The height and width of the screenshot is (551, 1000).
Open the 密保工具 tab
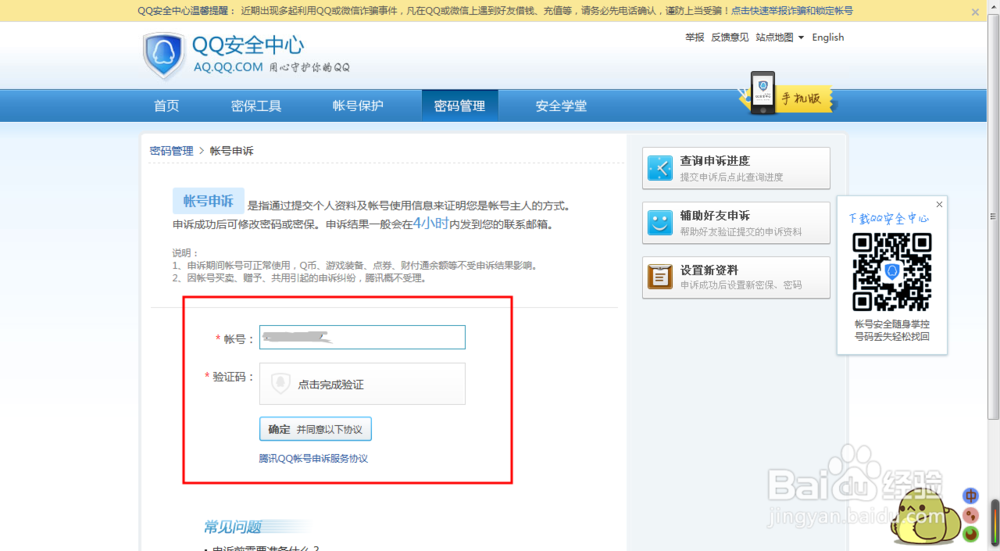(x=256, y=106)
